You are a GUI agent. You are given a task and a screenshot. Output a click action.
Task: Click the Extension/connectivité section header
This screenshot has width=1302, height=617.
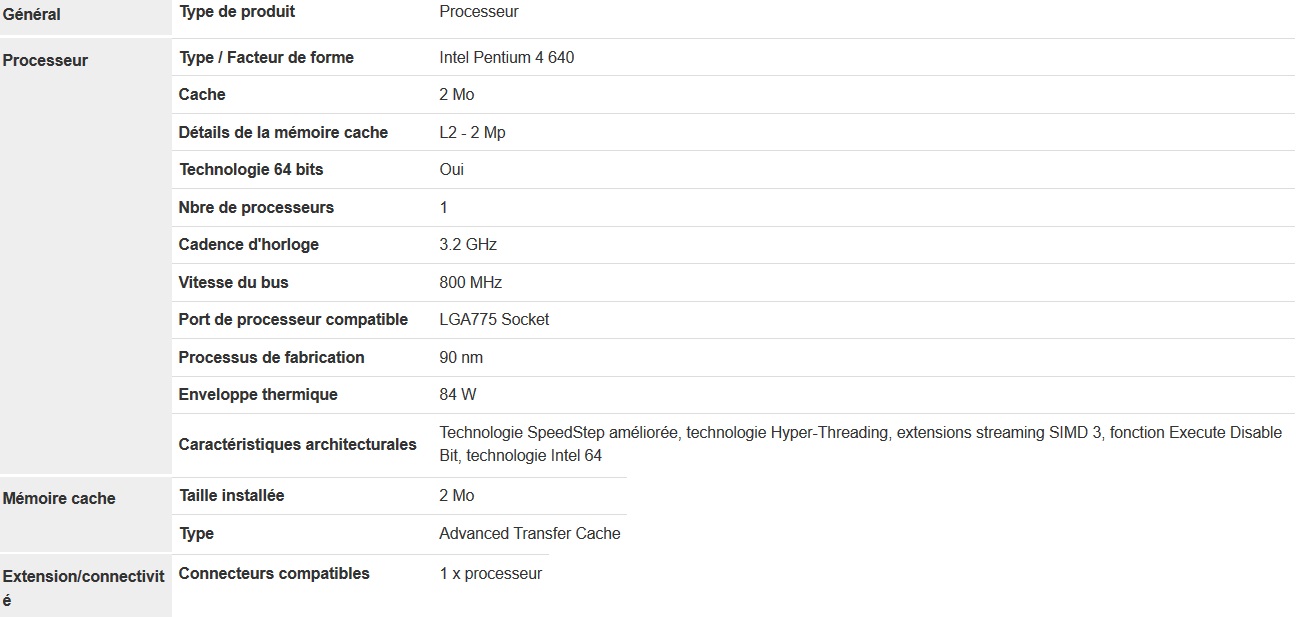click(83, 576)
